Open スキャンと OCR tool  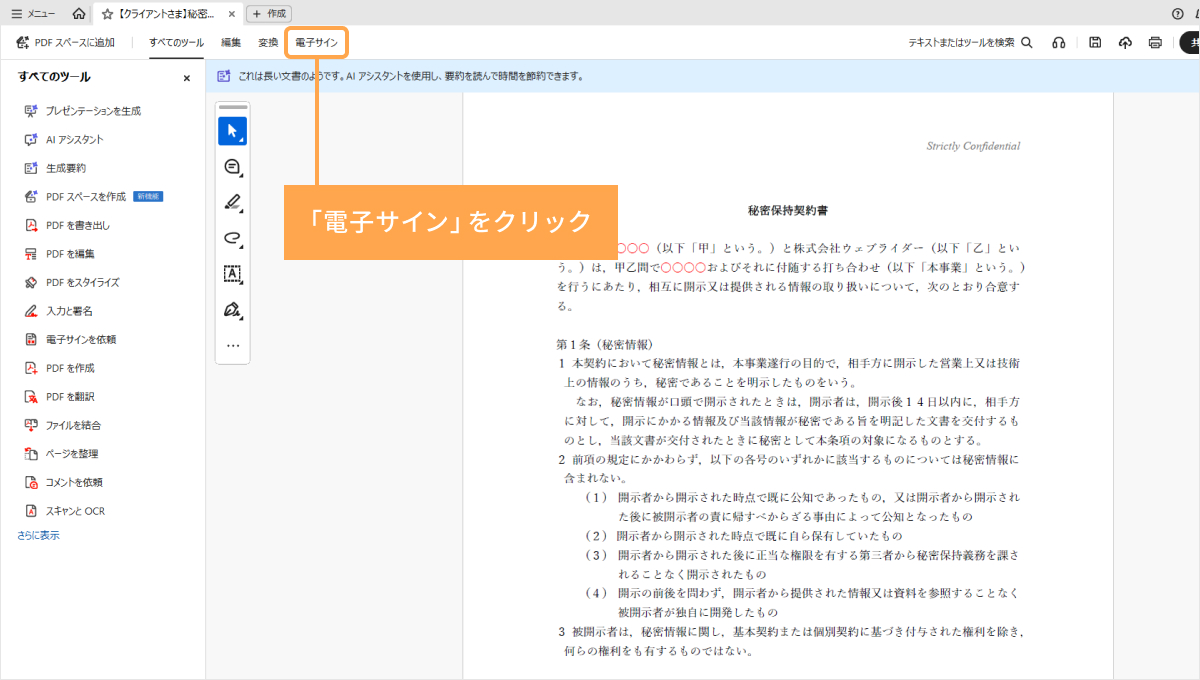click(x=65, y=511)
